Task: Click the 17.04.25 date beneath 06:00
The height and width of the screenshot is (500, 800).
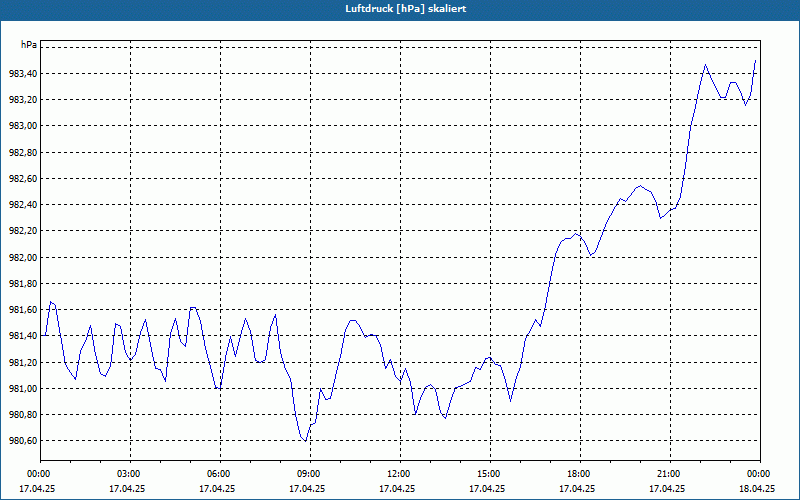Action: click(x=217, y=488)
